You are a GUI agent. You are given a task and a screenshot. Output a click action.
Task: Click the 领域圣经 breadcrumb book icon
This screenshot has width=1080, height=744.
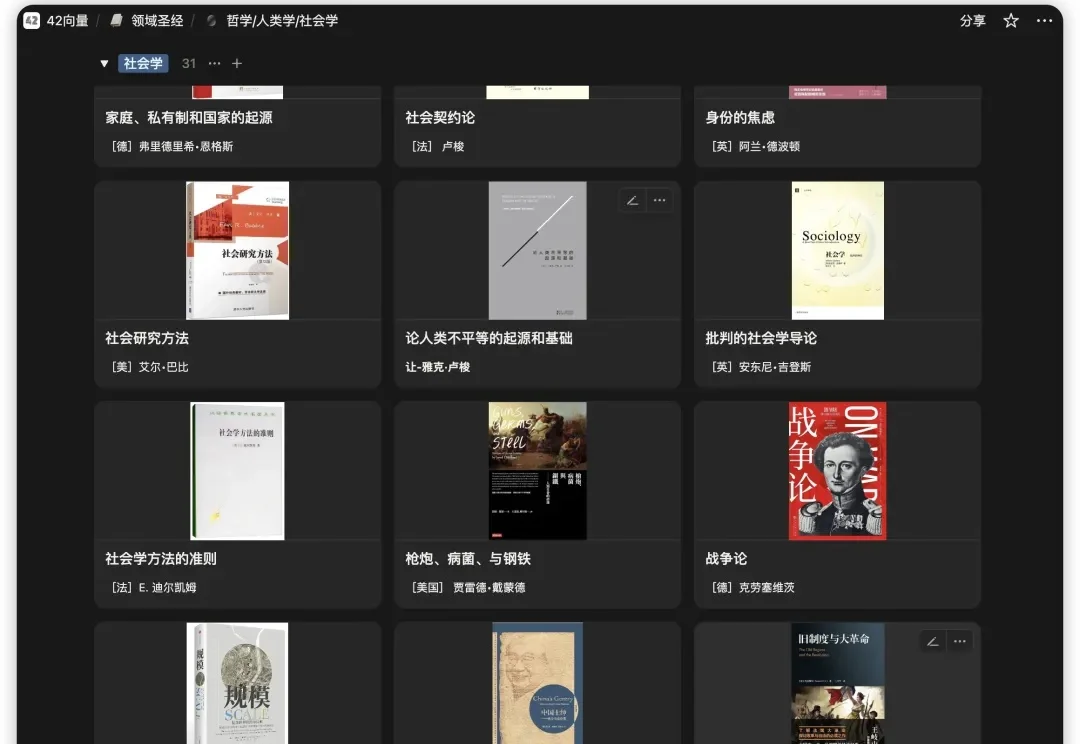(x=115, y=19)
